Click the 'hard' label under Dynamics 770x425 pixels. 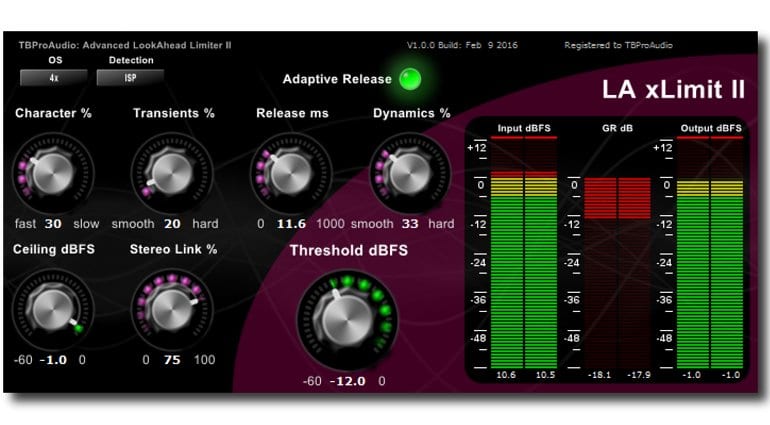point(441,224)
